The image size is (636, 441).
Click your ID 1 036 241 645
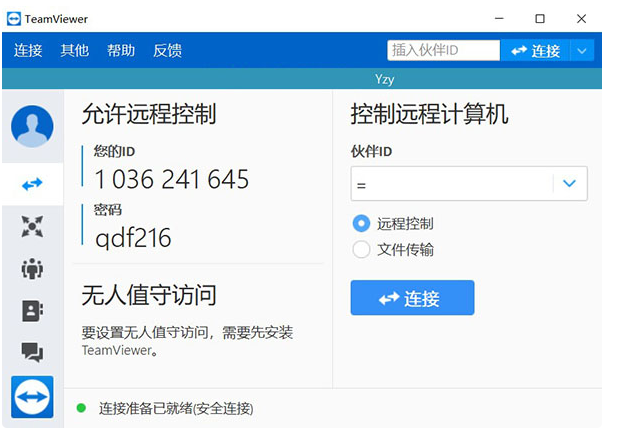point(172,179)
